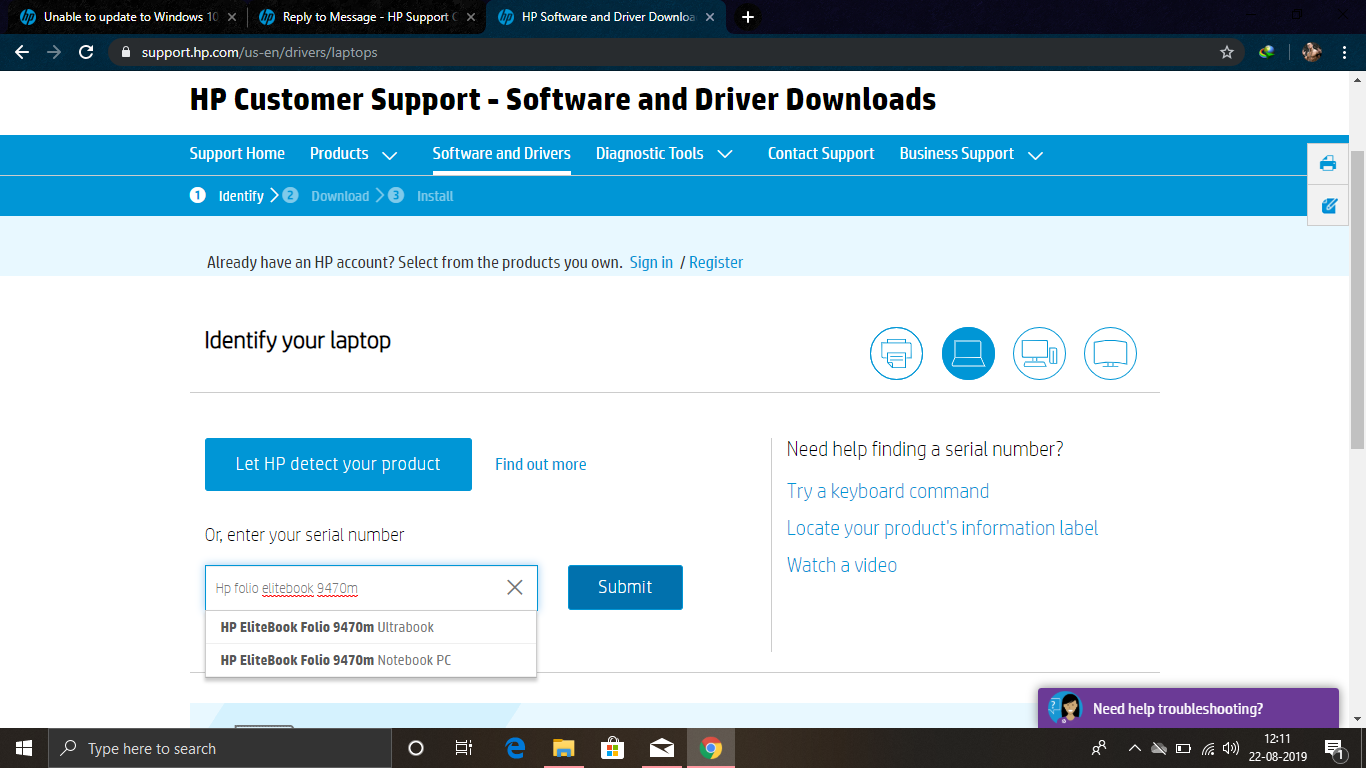The width and height of the screenshot is (1366, 768).
Task: Choose the HP EliteBook Folio 9470m Ultrabook suggestion
Action: pyautogui.click(x=371, y=627)
